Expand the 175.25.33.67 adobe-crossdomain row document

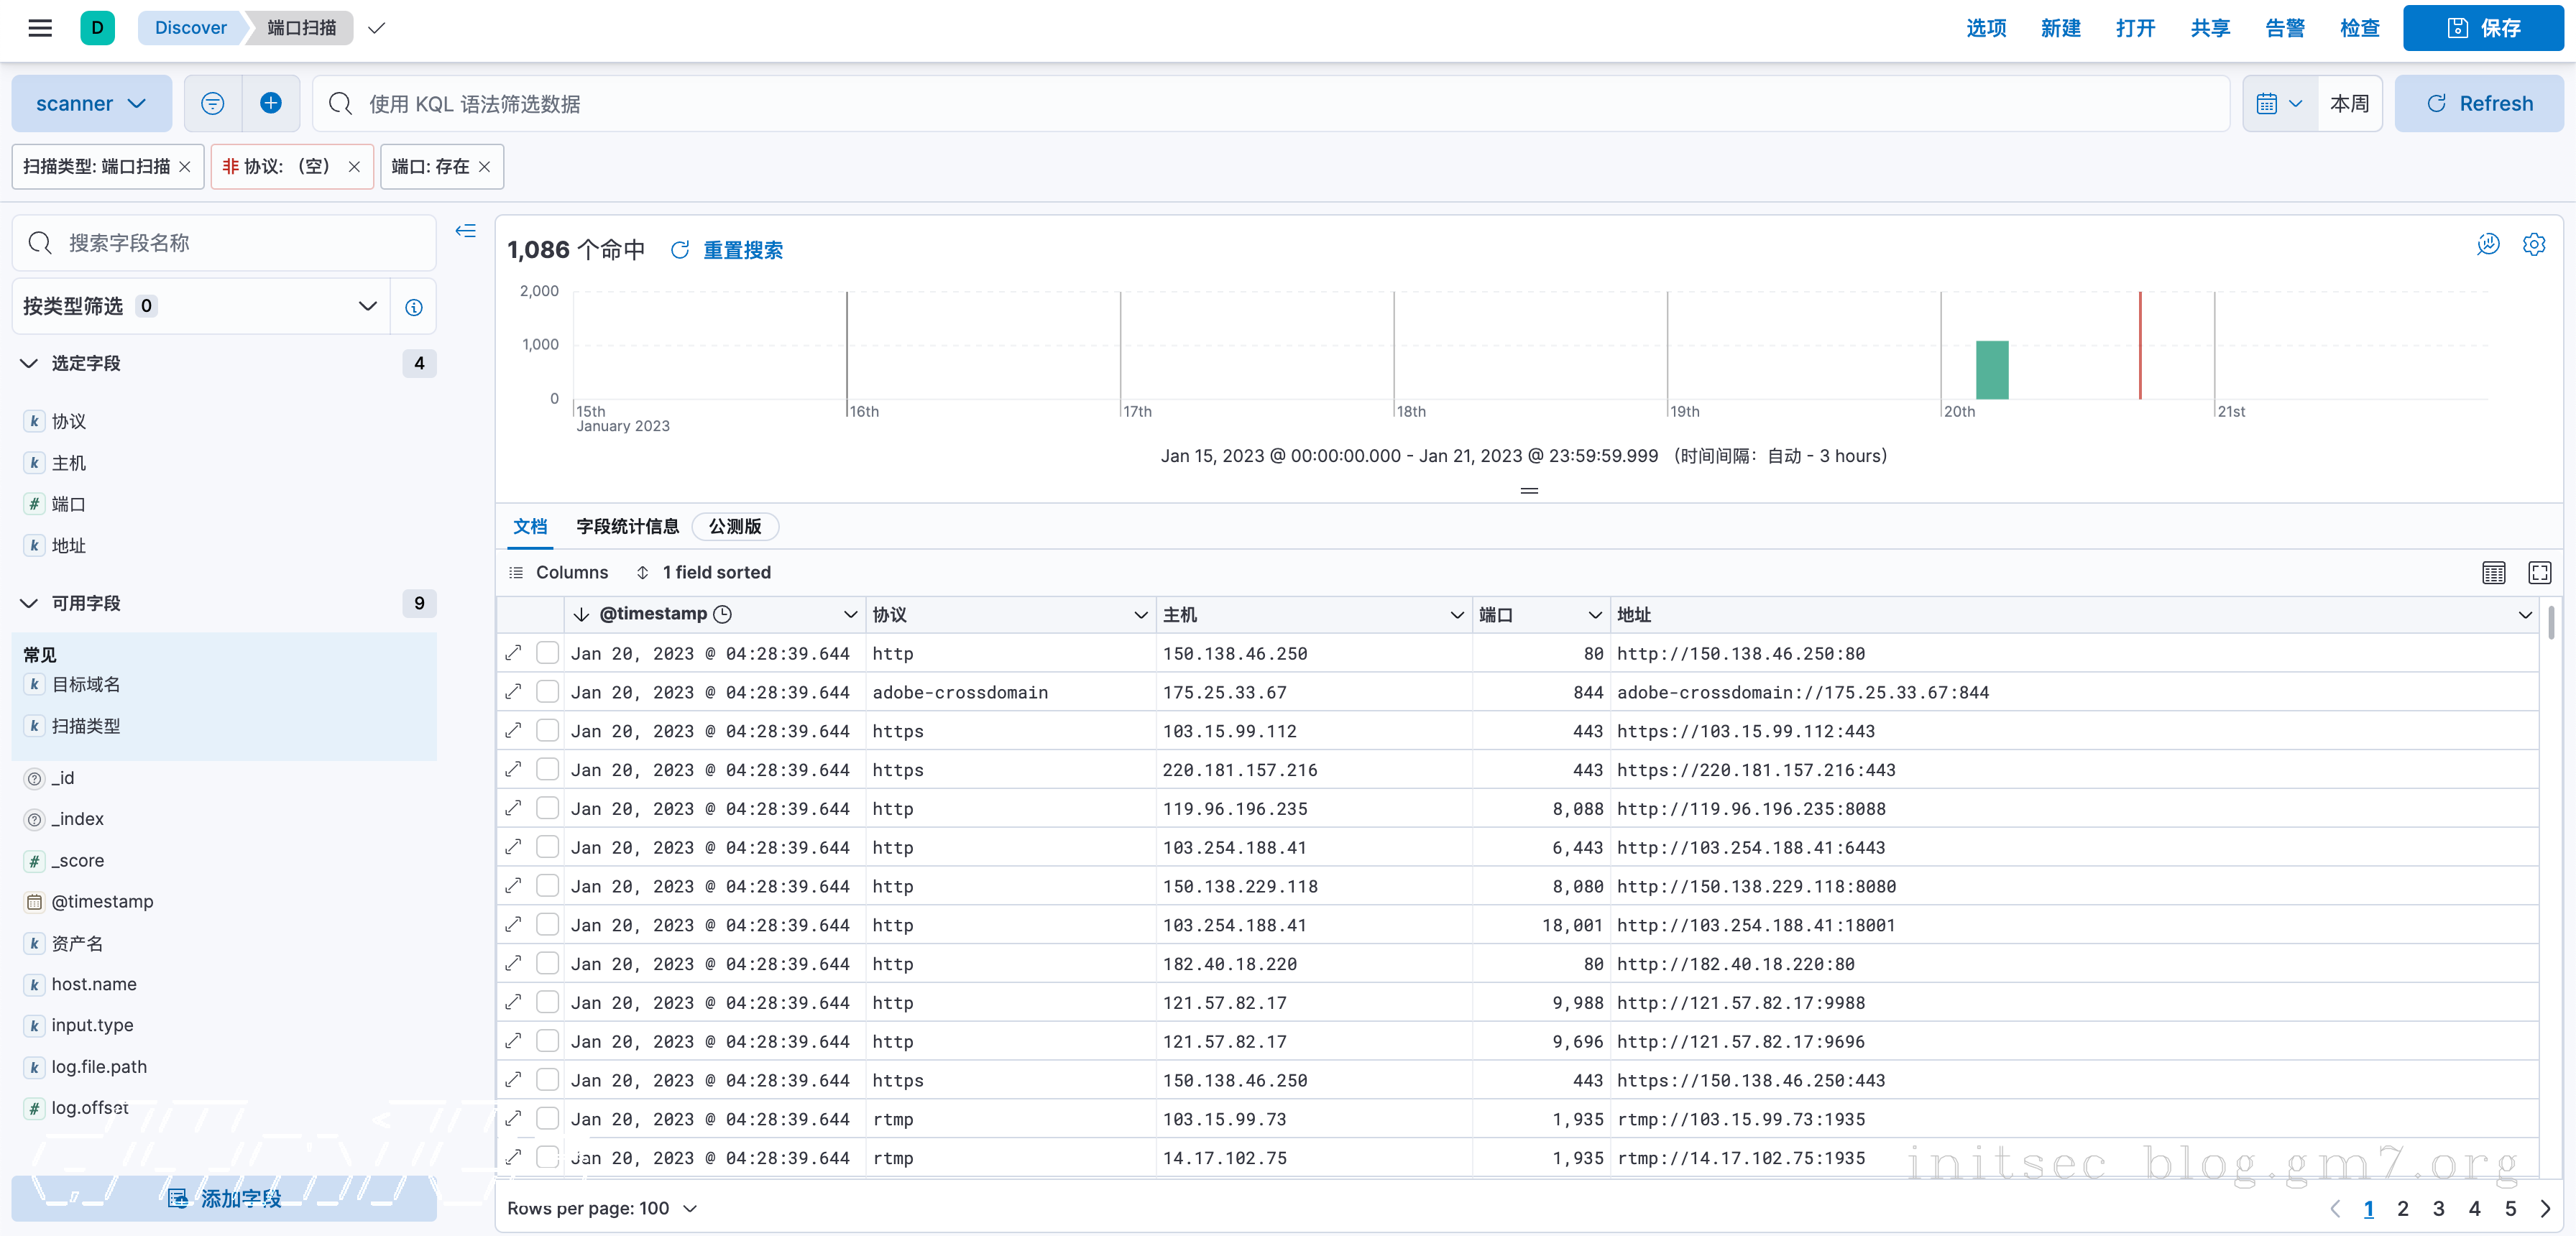pos(514,692)
